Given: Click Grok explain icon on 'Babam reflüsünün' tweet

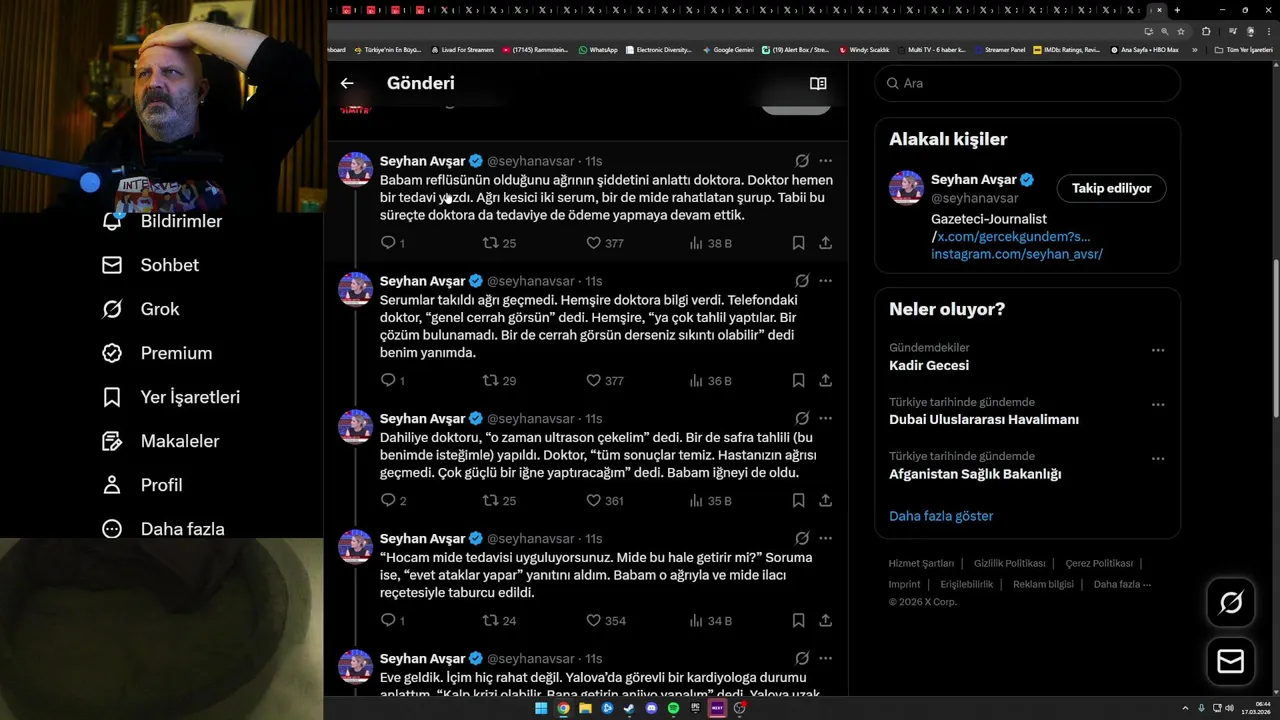Looking at the screenshot, I should pyautogui.click(x=802, y=161).
